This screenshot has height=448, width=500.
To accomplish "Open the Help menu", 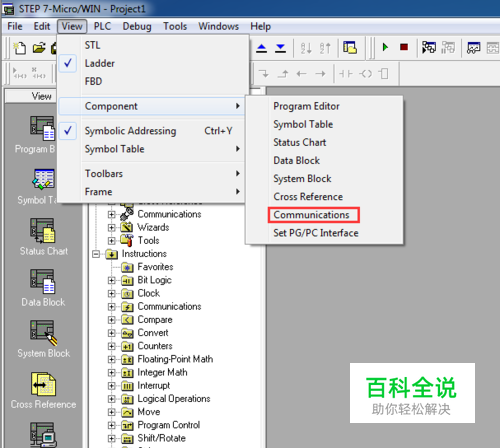I will (261, 26).
